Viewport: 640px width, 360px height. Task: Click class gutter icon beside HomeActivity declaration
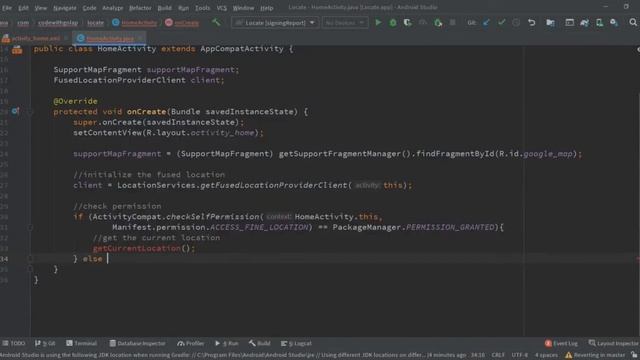17,50
